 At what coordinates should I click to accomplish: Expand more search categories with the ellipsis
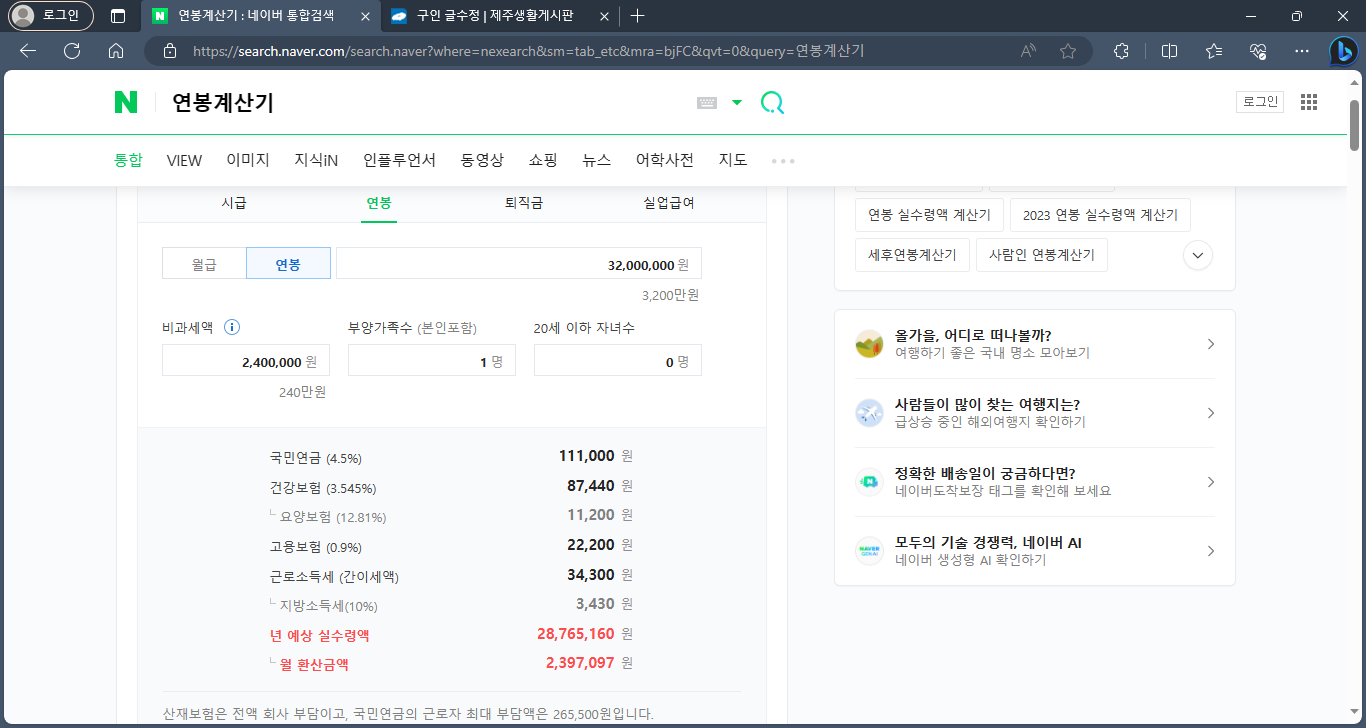tap(783, 161)
